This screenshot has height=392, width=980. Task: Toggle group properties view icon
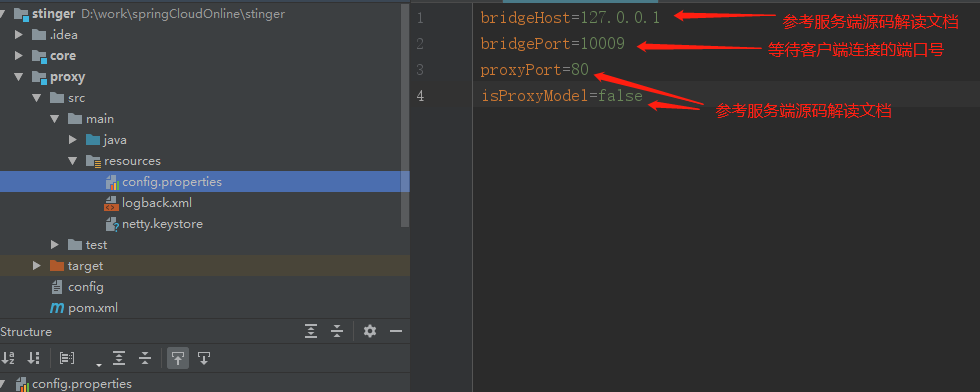click(67, 358)
